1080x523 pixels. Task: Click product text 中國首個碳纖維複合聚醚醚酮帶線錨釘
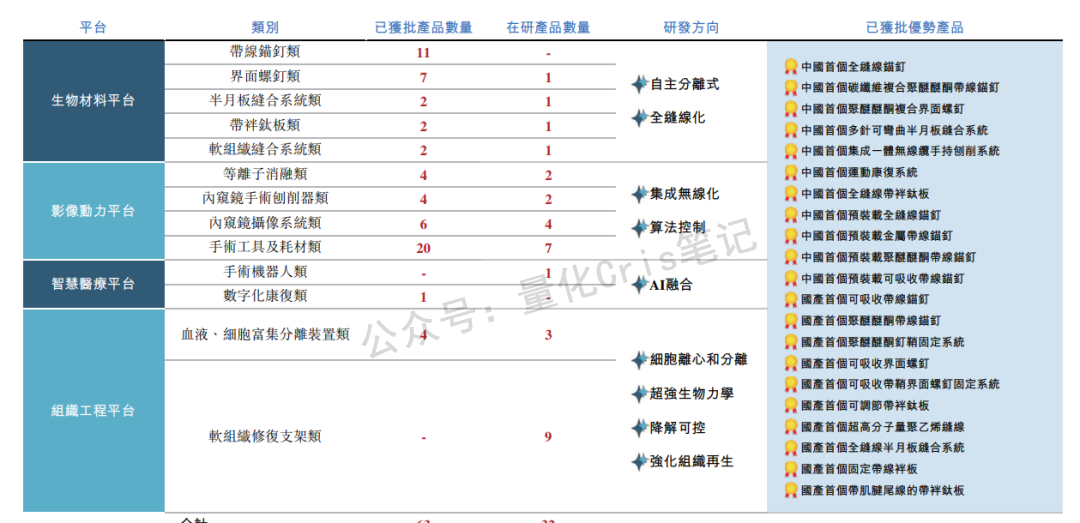coord(901,88)
